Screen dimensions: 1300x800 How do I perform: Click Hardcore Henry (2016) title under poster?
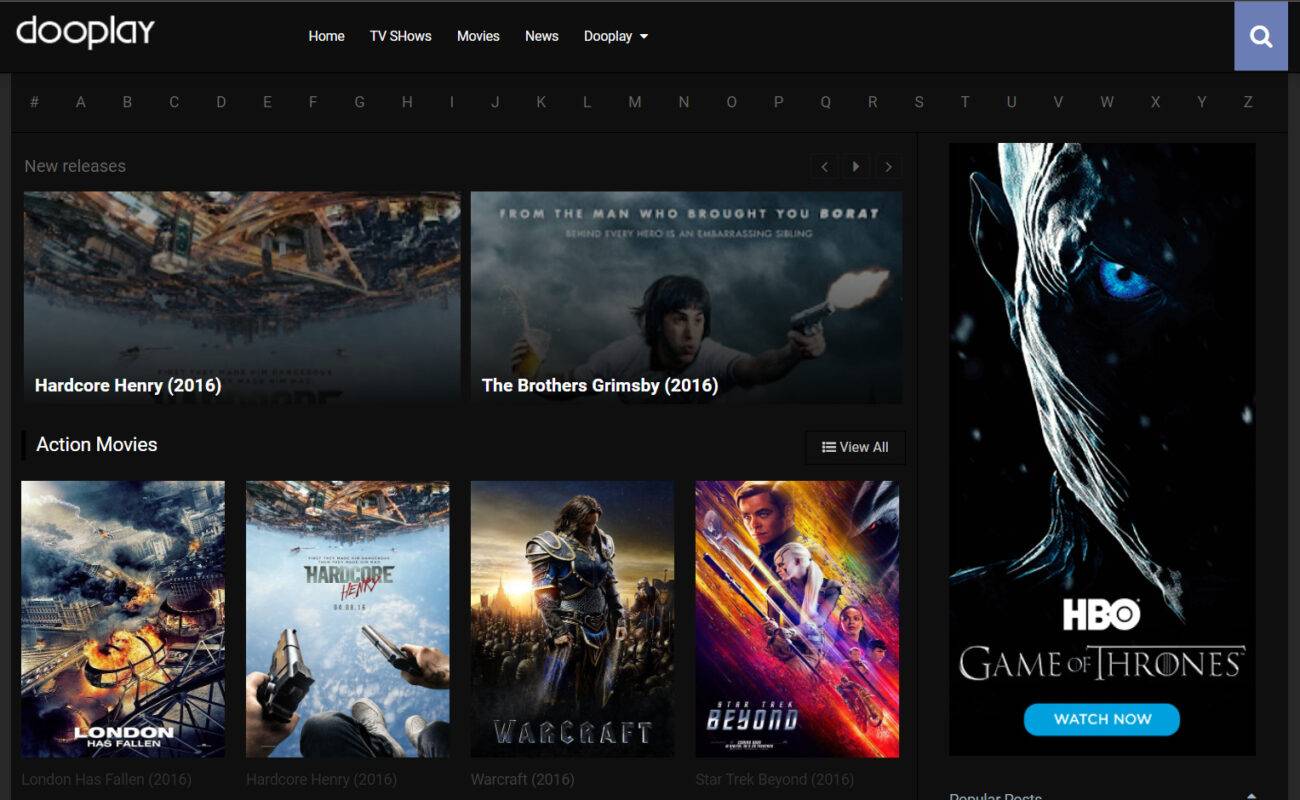click(321, 779)
